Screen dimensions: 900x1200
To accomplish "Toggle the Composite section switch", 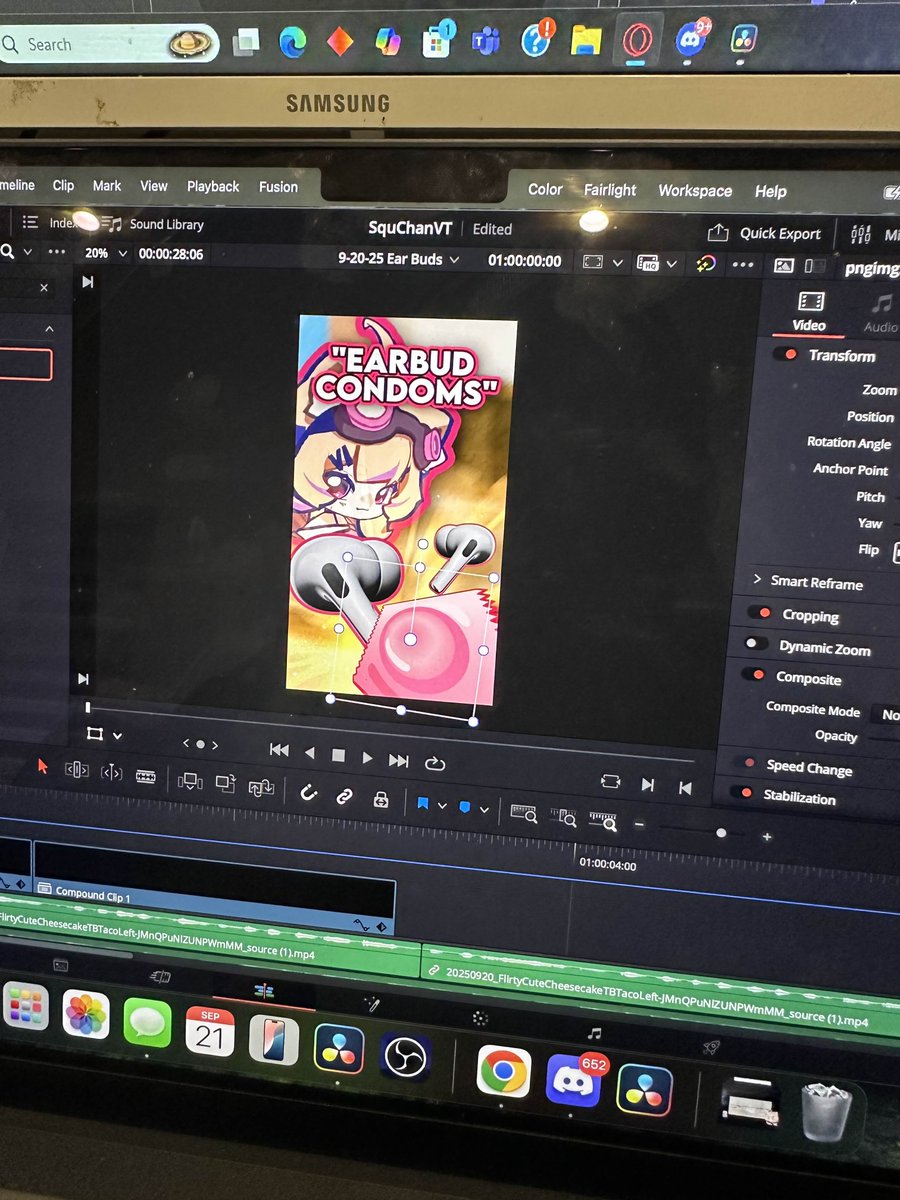I will (753, 675).
